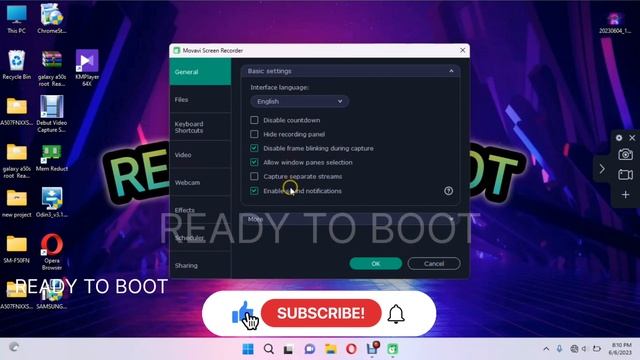Enable the Disable countdown checkbox
Image resolution: width=640 pixels, height=360 pixels.
[x=254, y=120]
